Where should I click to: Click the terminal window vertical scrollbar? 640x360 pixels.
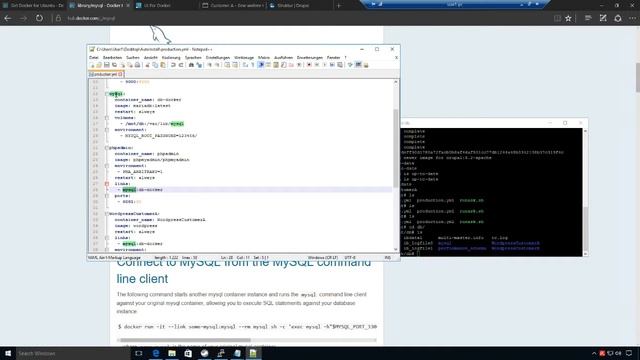tap(585, 192)
